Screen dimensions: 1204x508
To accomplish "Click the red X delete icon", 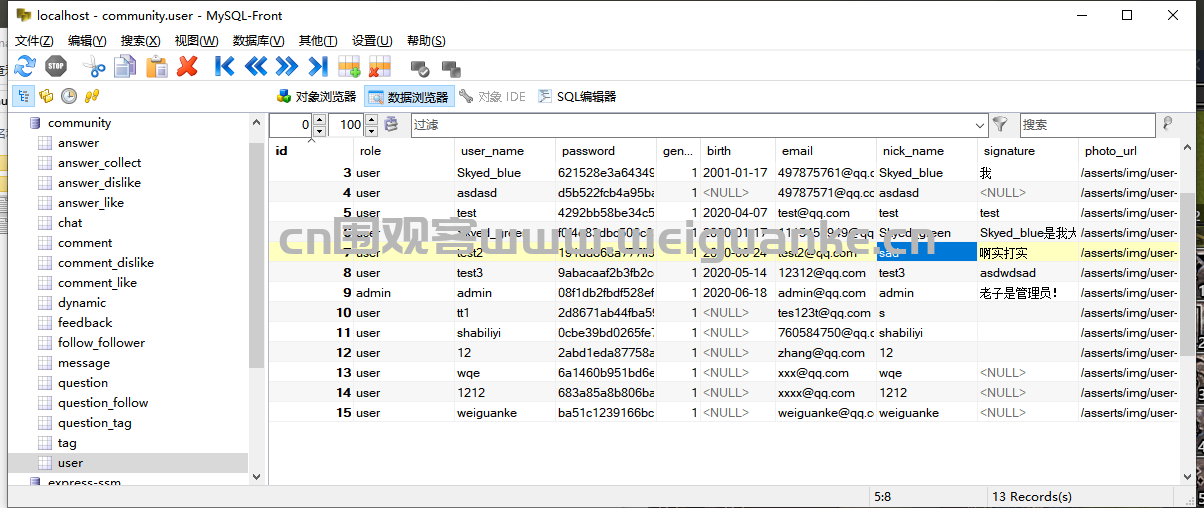I will [x=187, y=67].
